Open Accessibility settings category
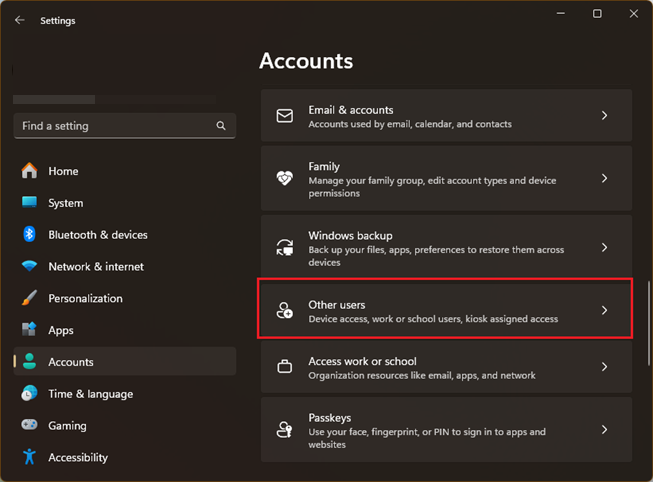 (125, 457)
